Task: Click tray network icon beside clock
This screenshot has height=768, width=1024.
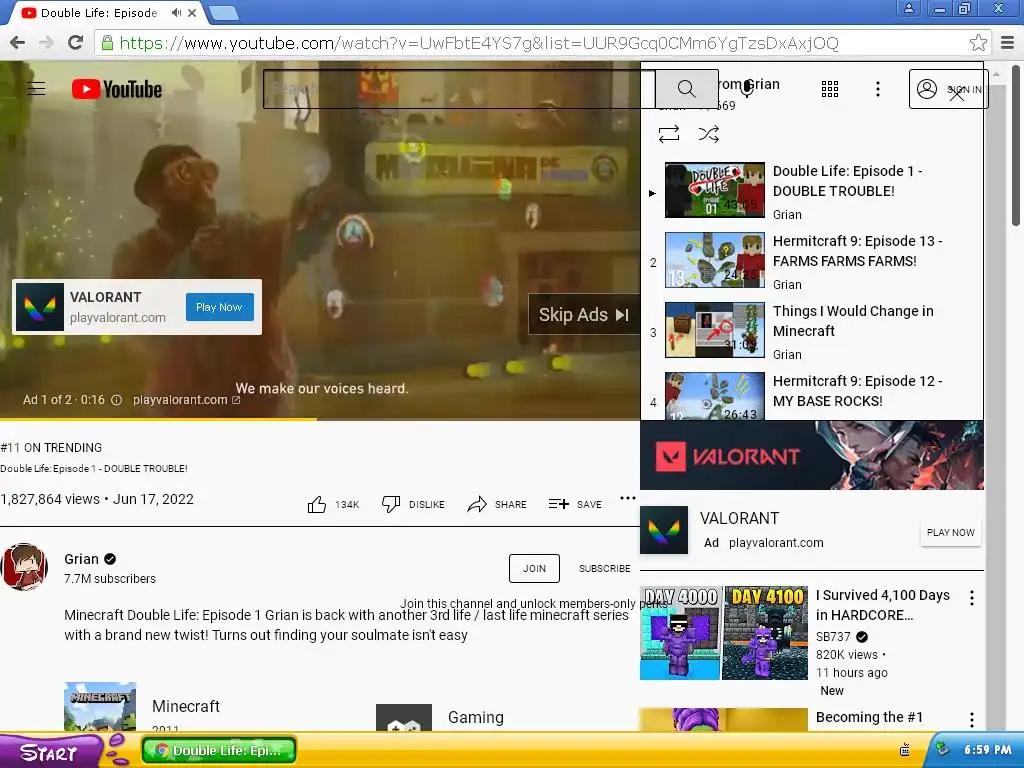Action: point(942,749)
